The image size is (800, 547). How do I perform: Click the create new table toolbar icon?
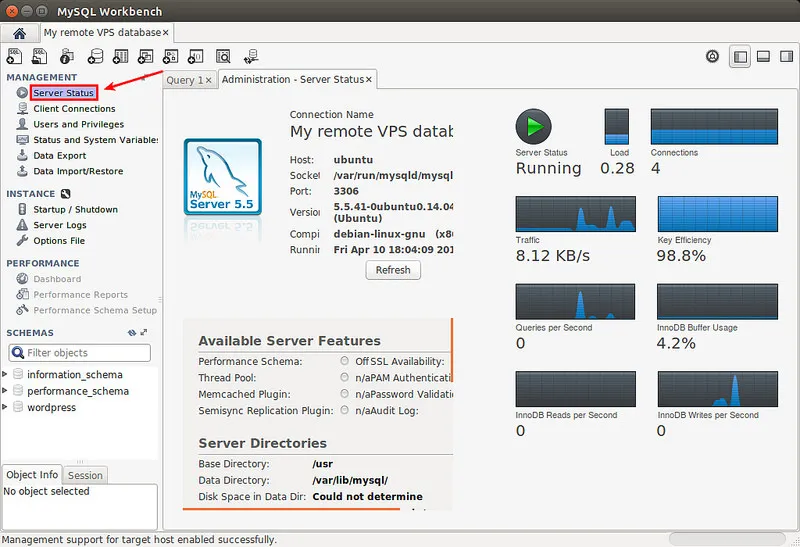121,56
